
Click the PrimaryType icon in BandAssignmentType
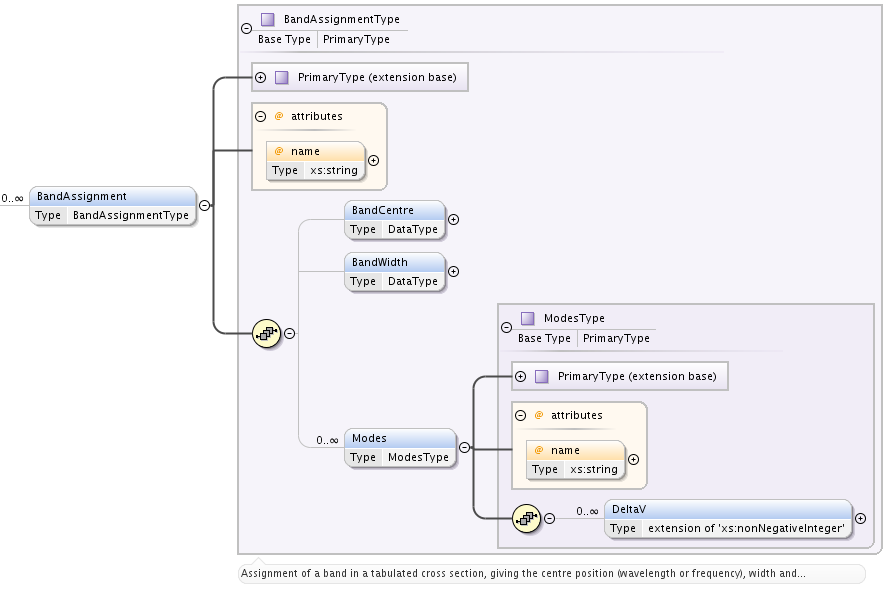[x=281, y=77]
